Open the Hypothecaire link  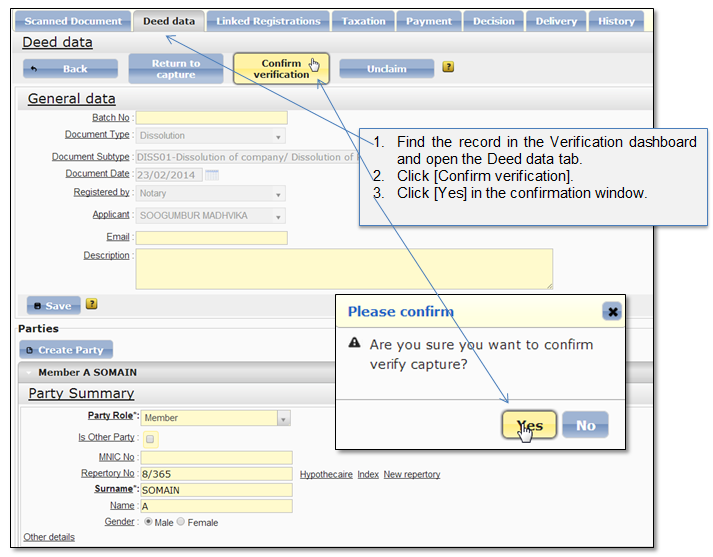coord(326,474)
